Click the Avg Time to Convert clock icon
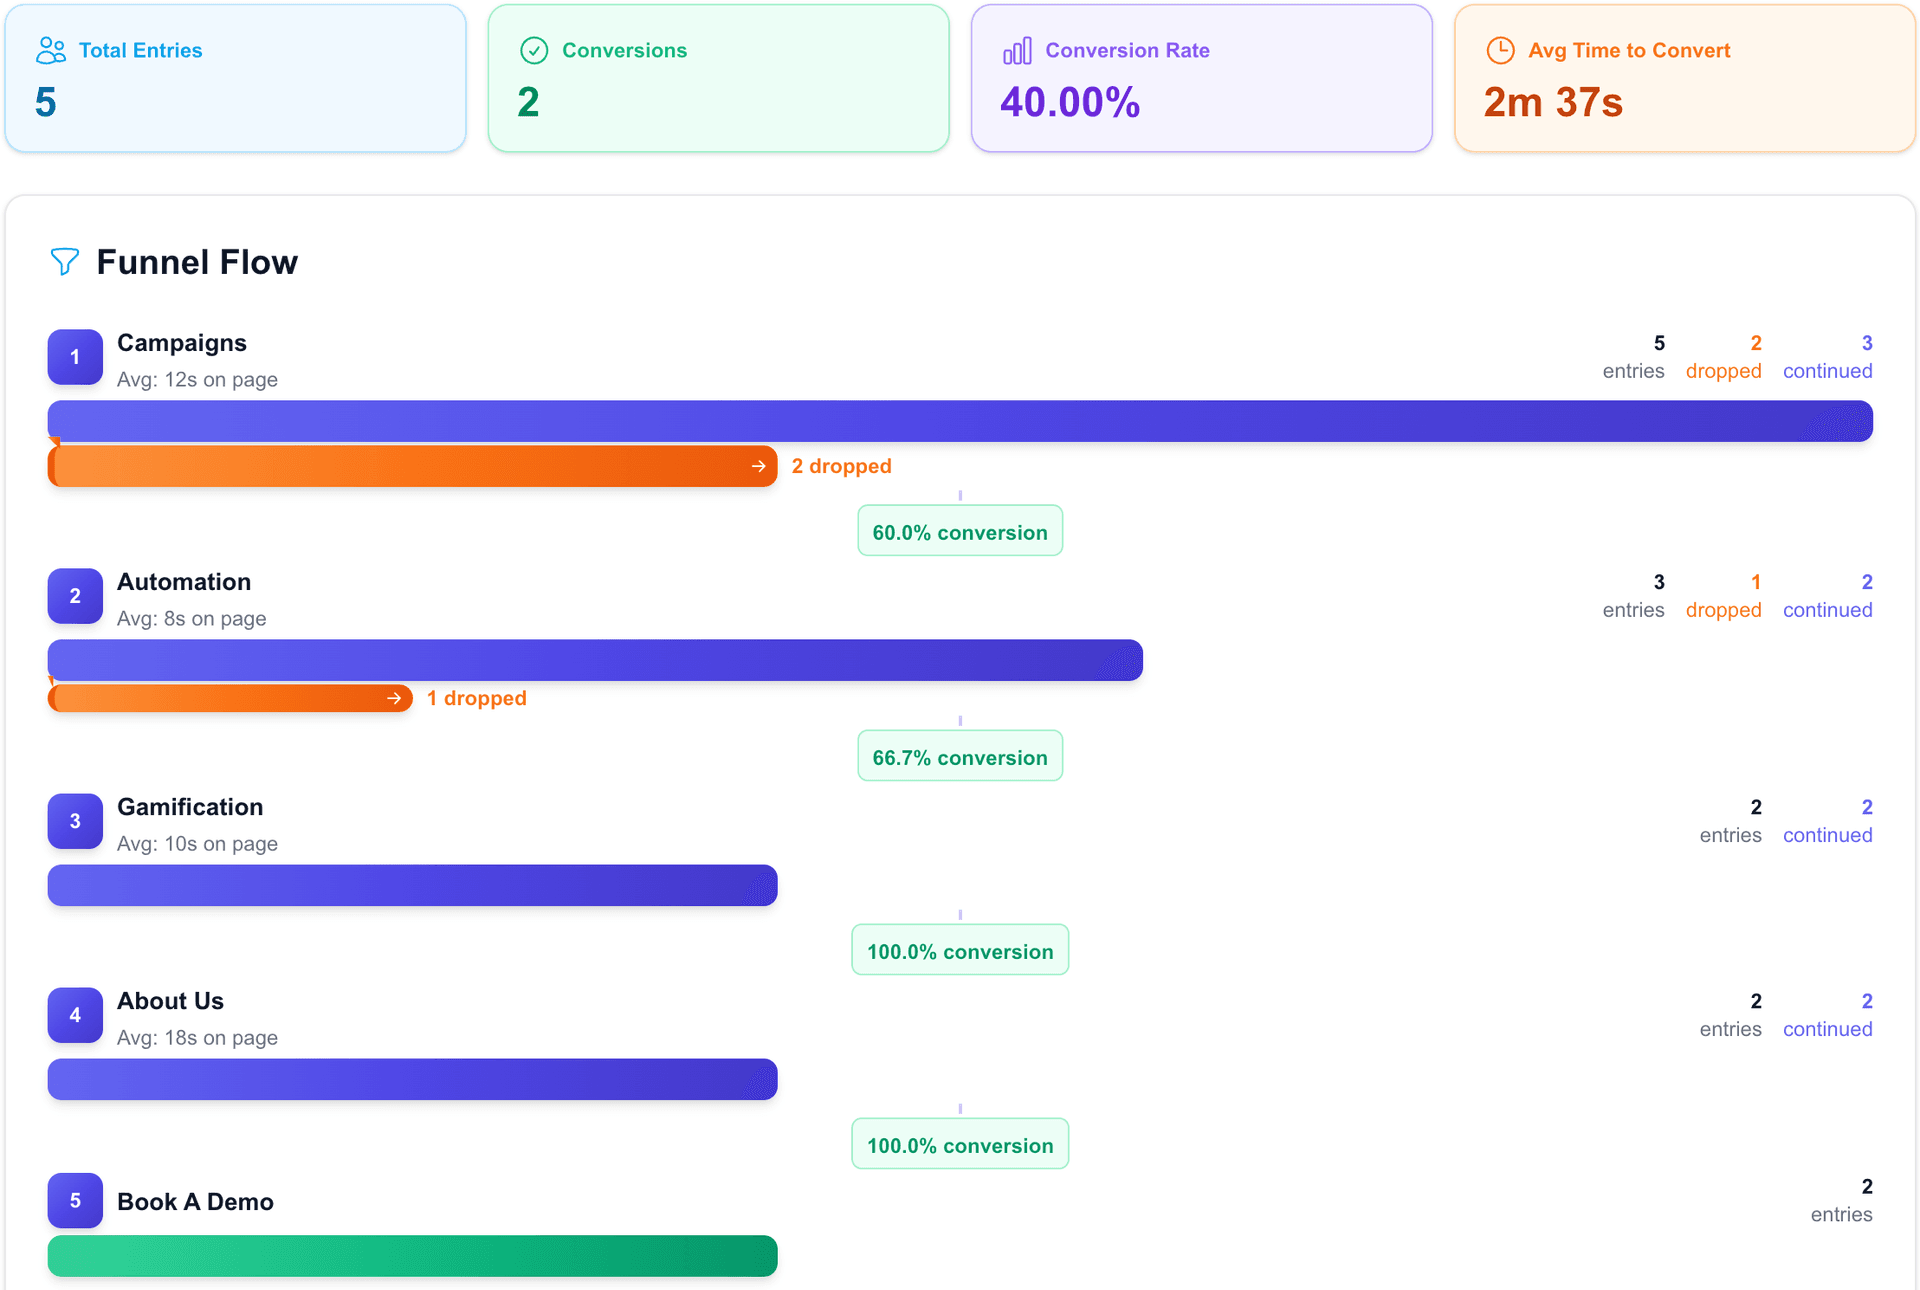Image resolution: width=1920 pixels, height=1290 pixels. pos(1499,49)
